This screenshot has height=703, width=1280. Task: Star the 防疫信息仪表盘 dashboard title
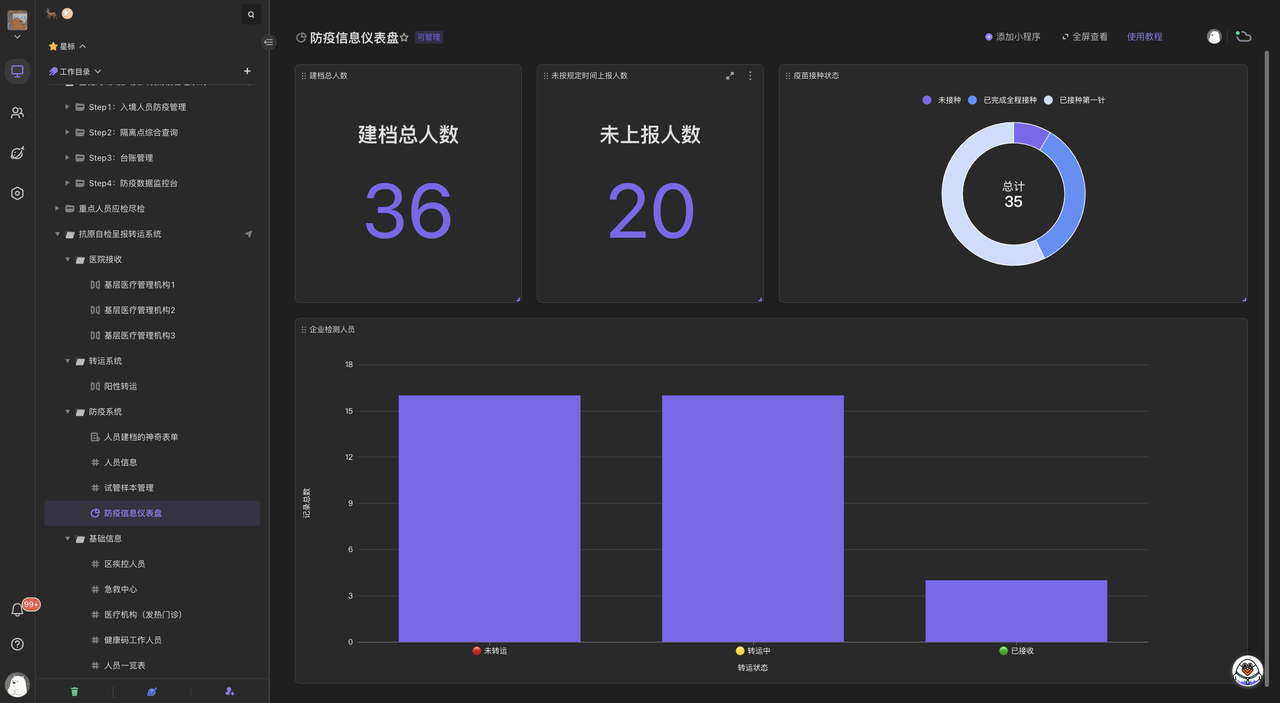(404, 38)
